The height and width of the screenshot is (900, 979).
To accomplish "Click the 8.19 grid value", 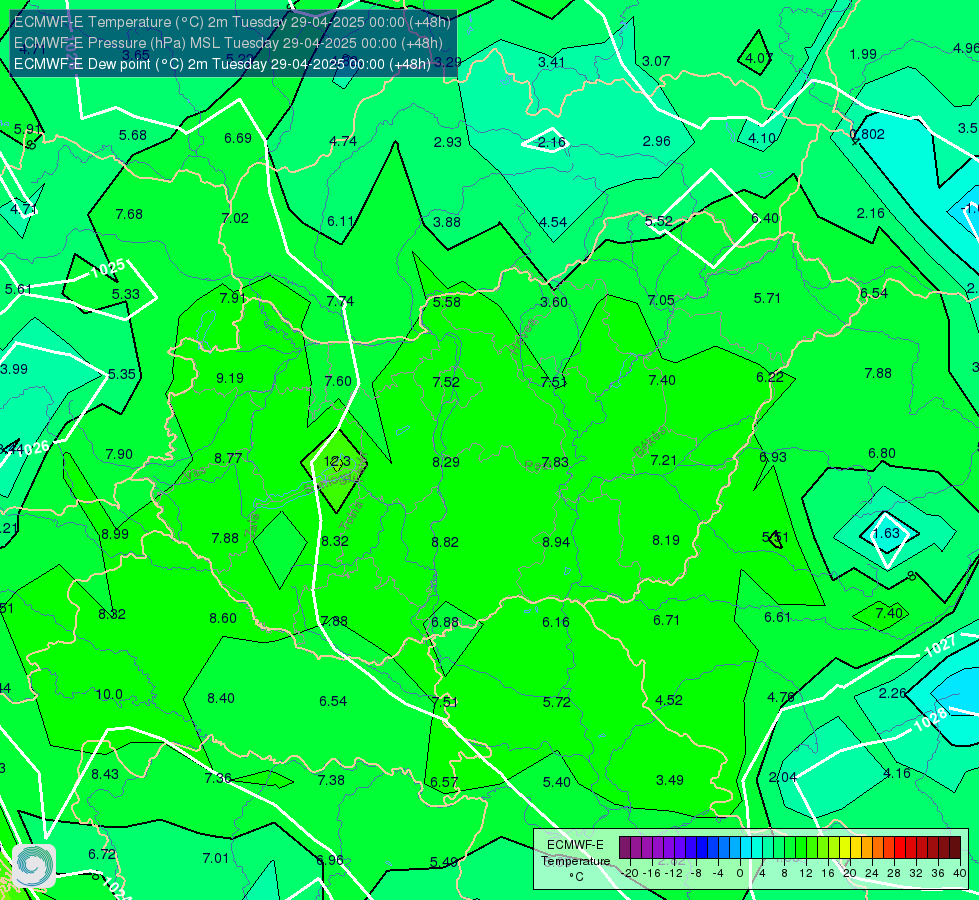I will (666, 540).
